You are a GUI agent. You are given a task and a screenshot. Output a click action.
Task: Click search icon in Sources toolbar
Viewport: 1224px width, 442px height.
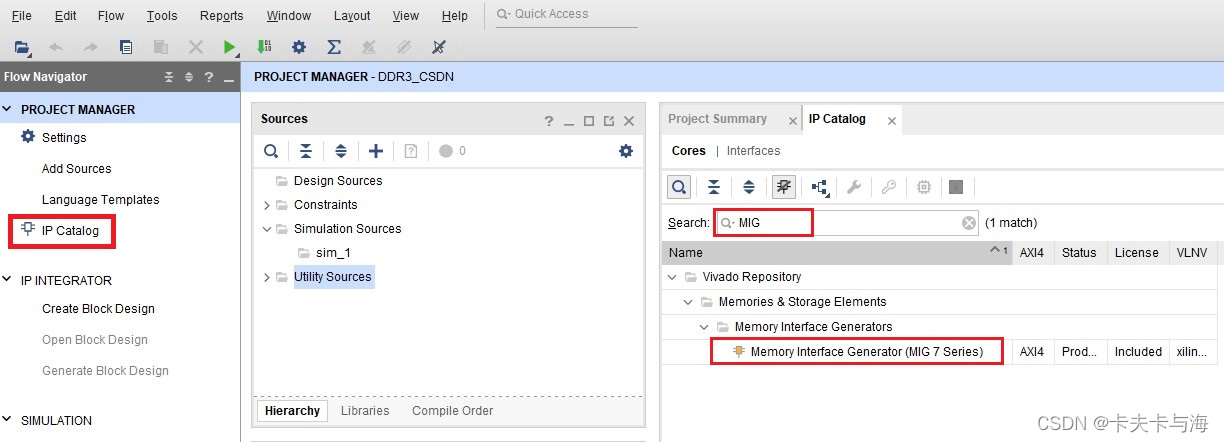(271, 151)
